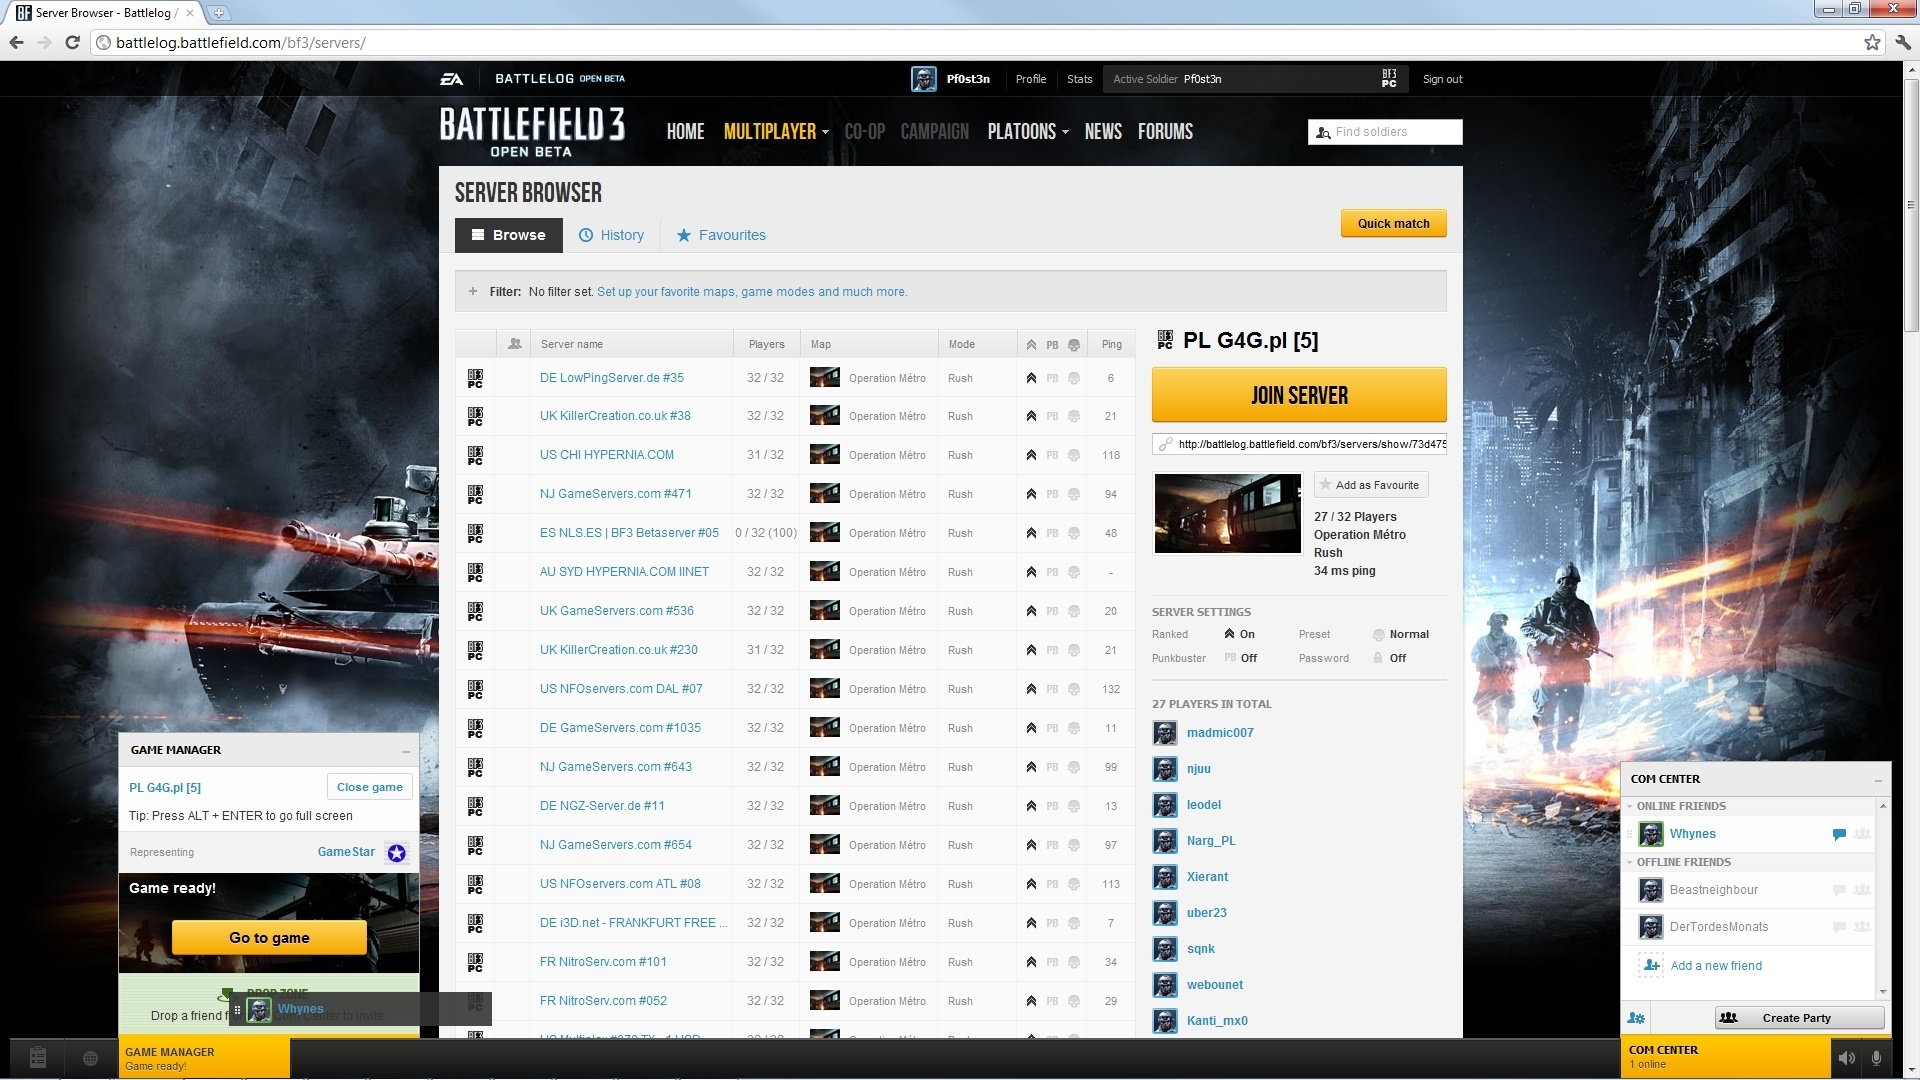Select the Browse tab
The image size is (1920, 1080).
509,235
